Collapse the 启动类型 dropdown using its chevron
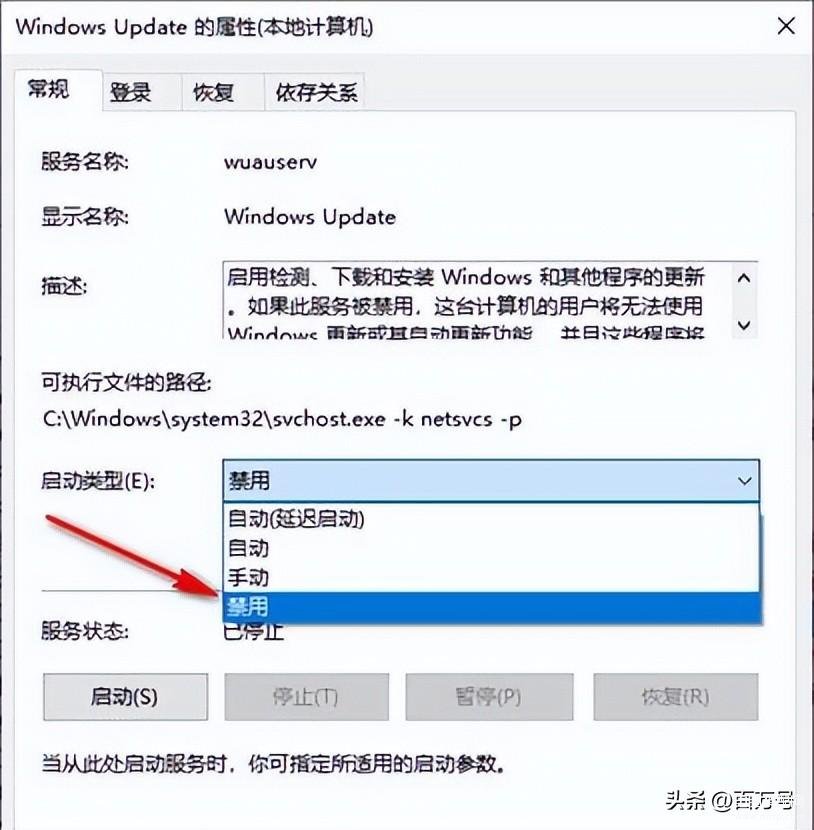Image resolution: width=814 pixels, height=830 pixels. click(745, 481)
